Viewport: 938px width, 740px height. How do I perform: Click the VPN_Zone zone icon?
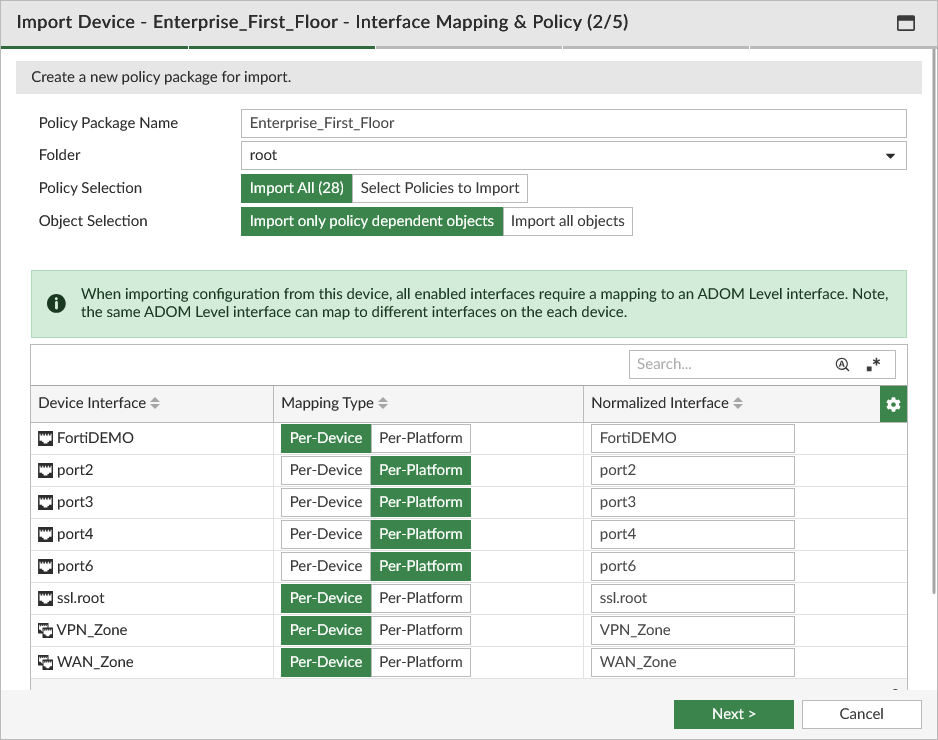point(45,631)
